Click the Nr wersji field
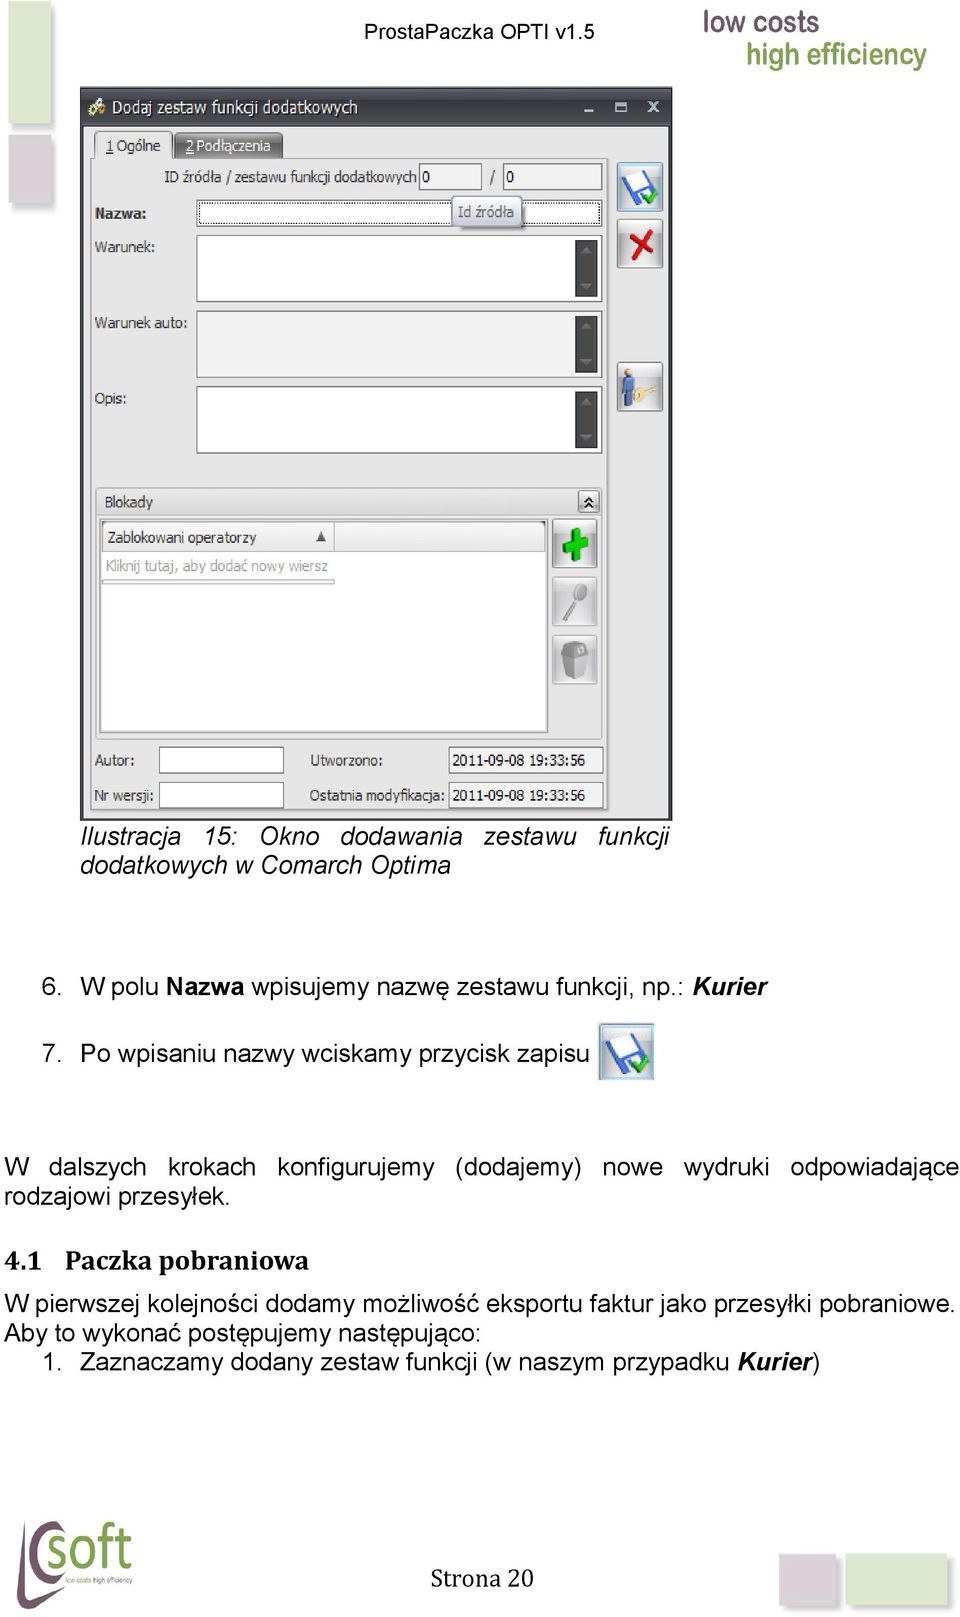 tap(221, 795)
